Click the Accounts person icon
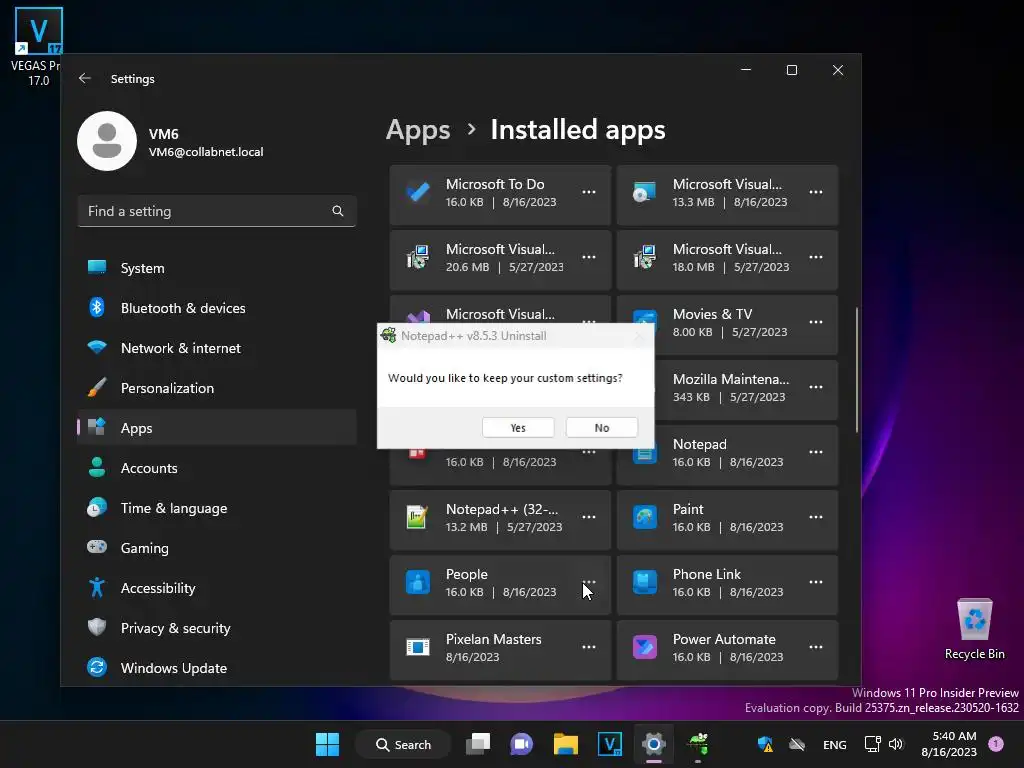This screenshot has height=768, width=1024. pos(97,468)
